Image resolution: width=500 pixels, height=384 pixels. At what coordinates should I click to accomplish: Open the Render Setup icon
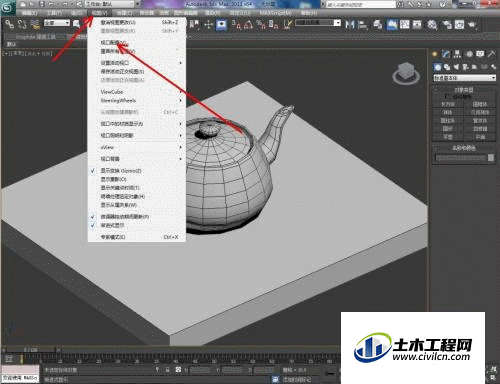(x=447, y=25)
